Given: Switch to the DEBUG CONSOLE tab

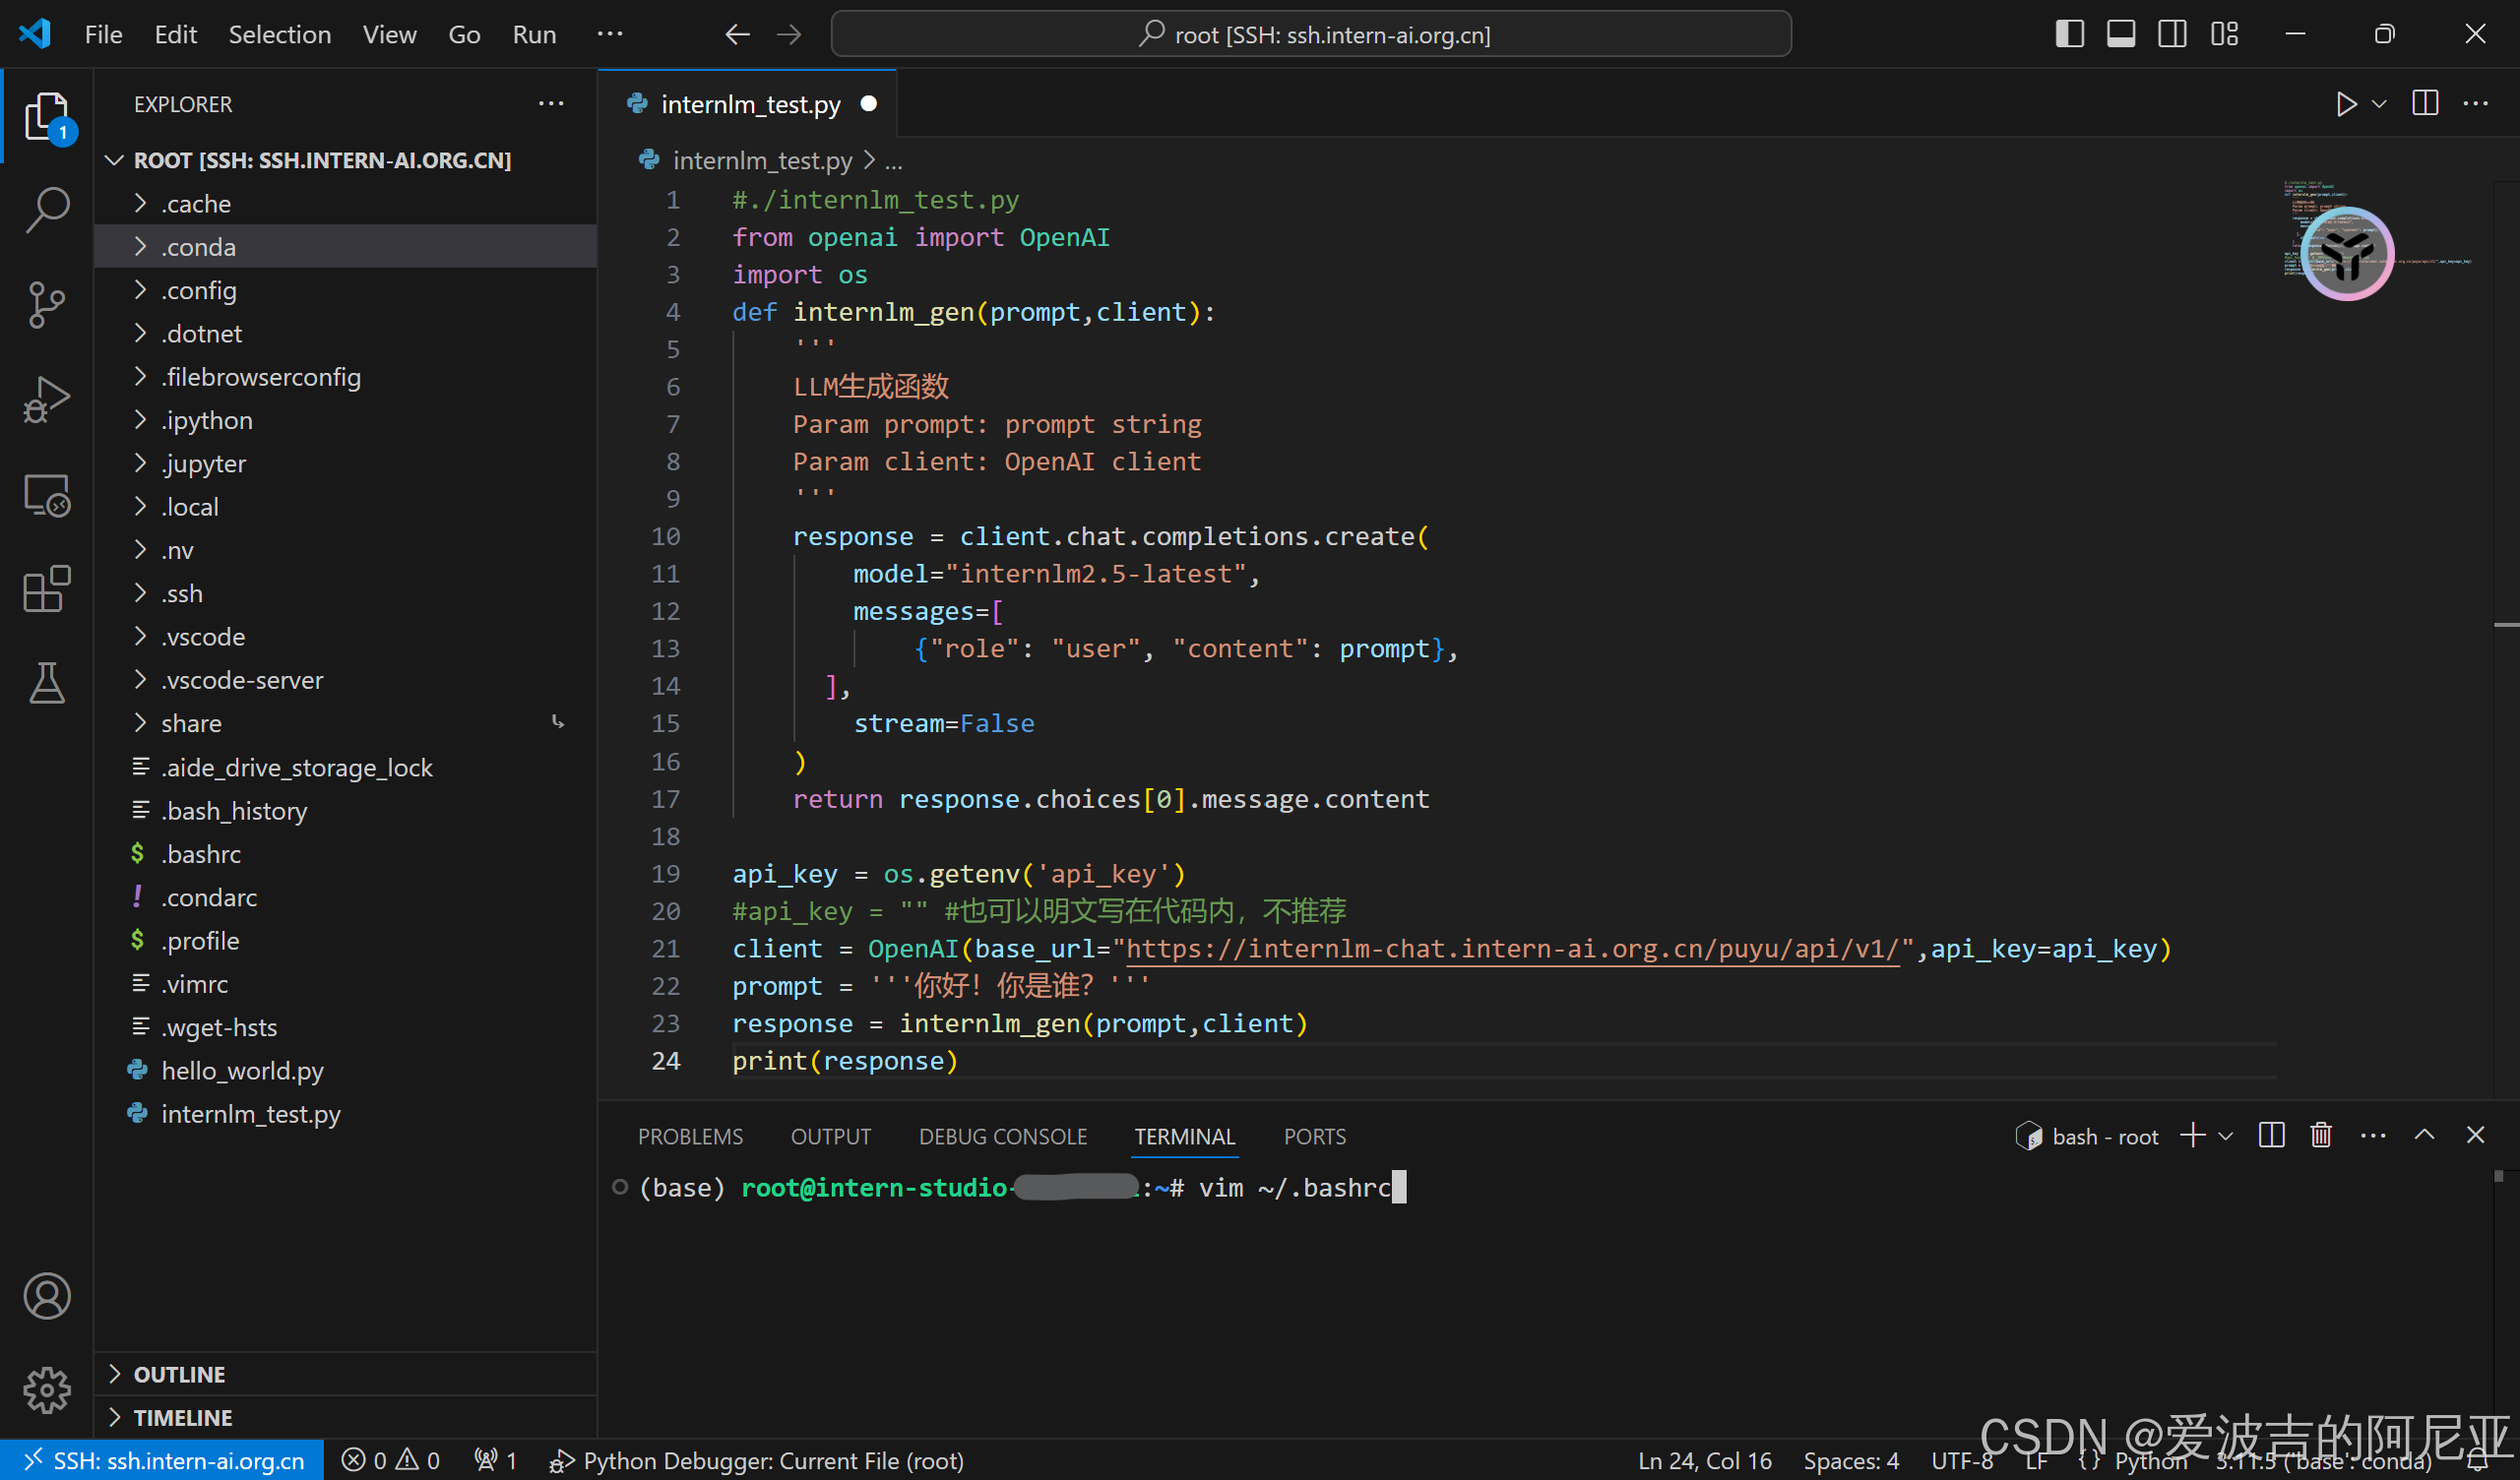Looking at the screenshot, I should [x=1002, y=1136].
